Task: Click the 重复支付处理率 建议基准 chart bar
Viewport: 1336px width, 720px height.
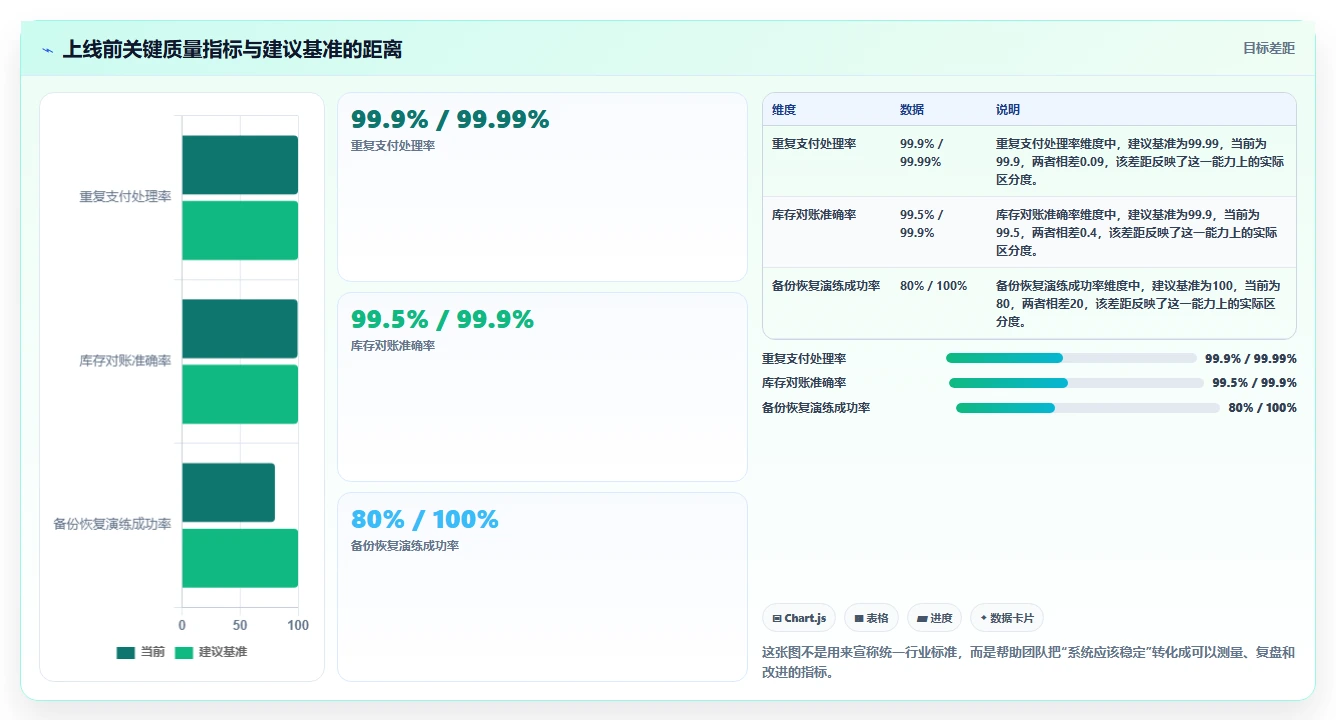Action: (240, 230)
